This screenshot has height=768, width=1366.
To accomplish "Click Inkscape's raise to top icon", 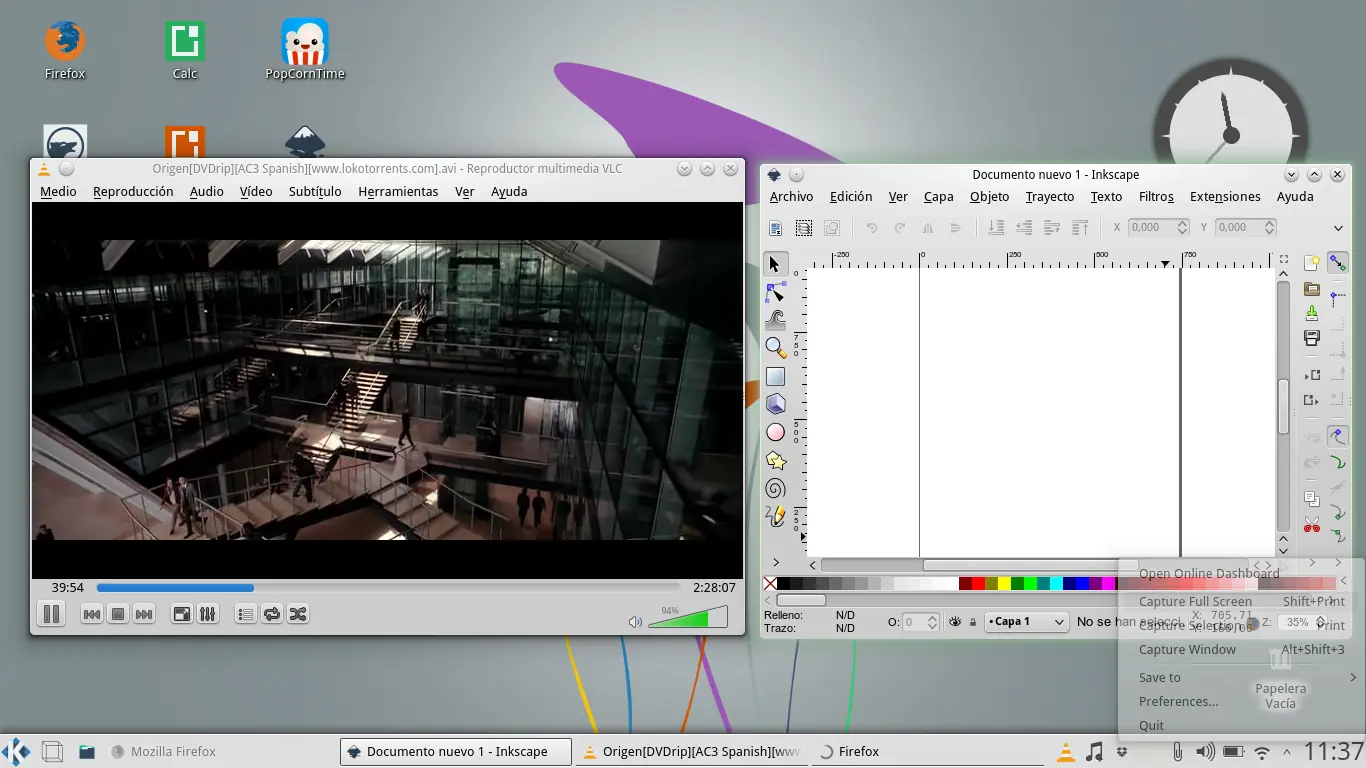I will coord(1080,228).
